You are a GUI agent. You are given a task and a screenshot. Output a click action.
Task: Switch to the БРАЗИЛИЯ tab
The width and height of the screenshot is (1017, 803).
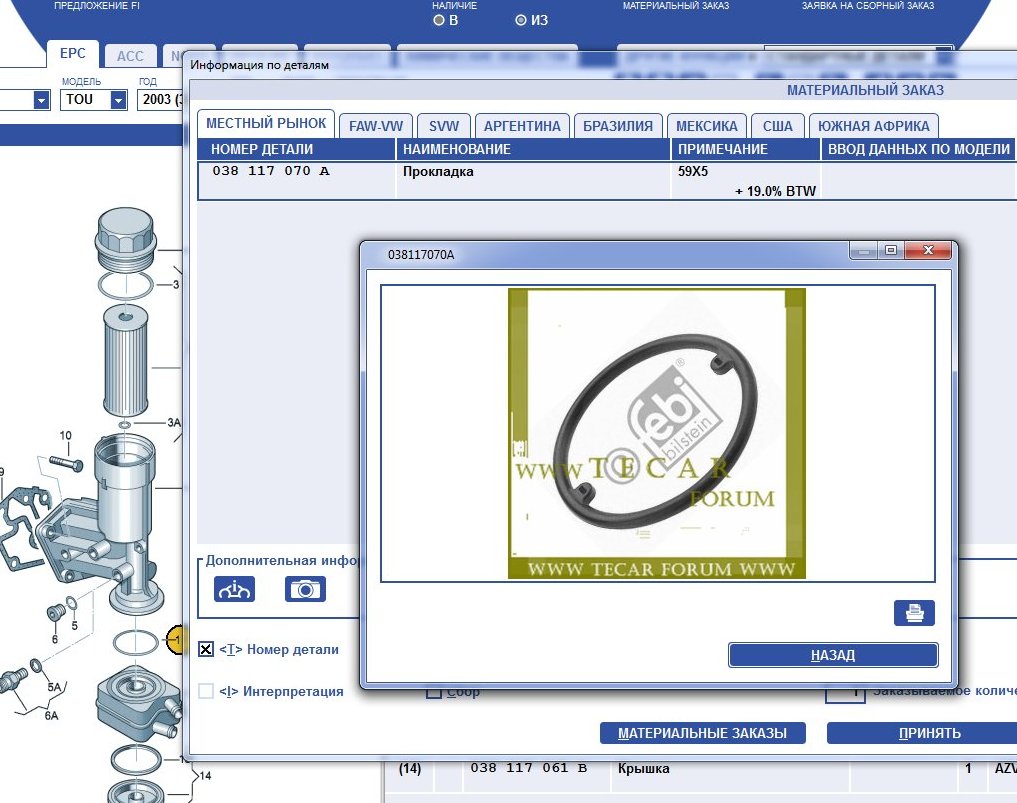point(617,126)
